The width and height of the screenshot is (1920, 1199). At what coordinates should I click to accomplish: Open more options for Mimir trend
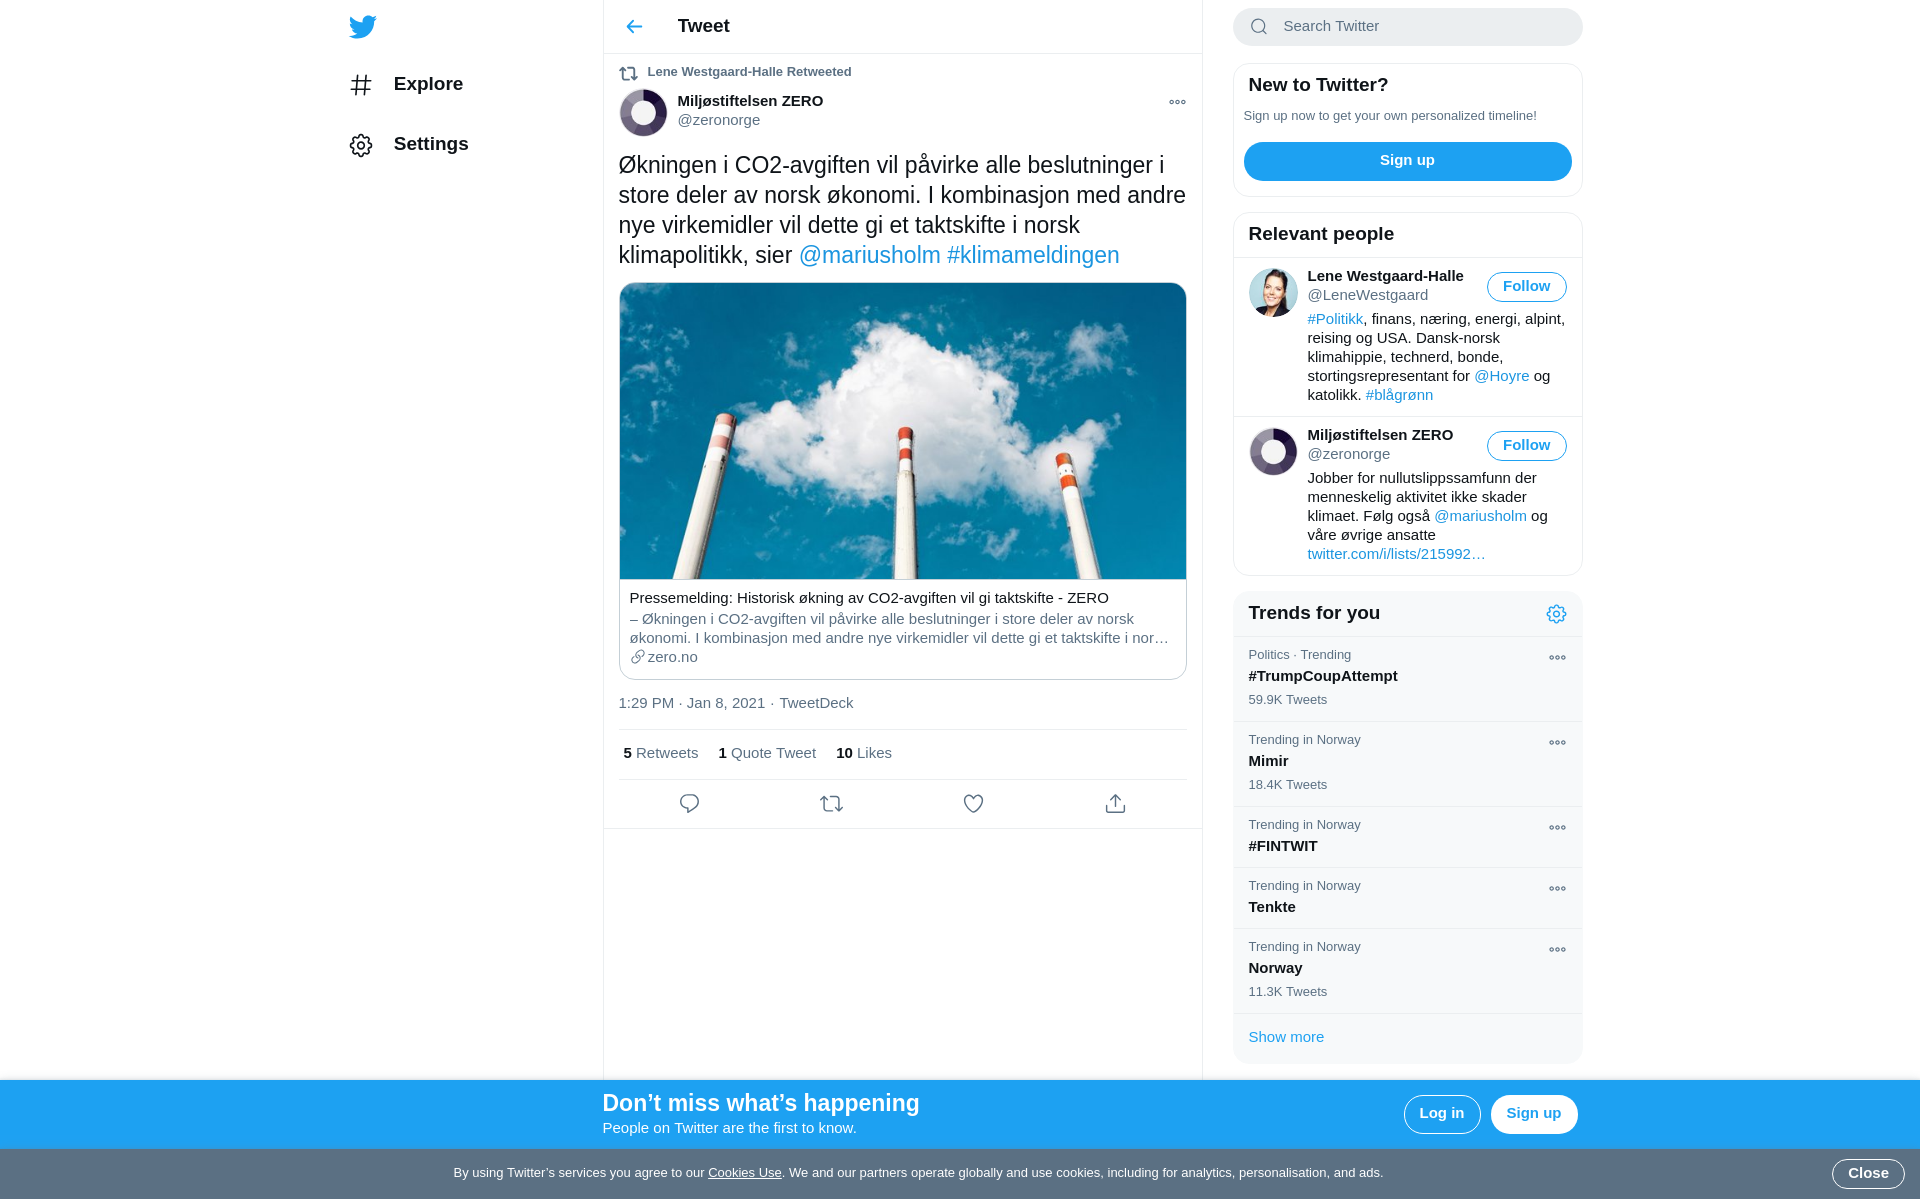pos(1557,743)
